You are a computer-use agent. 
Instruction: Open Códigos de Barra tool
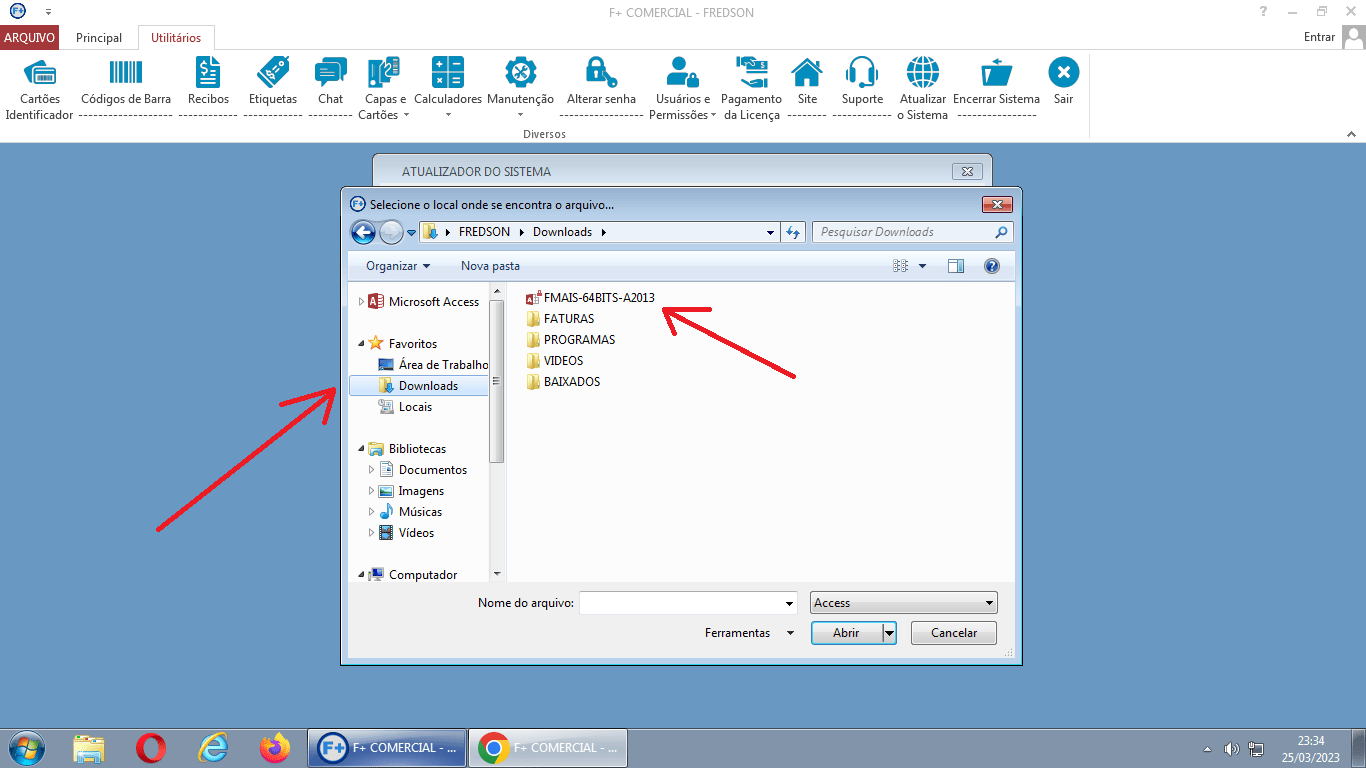click(126, 73)
